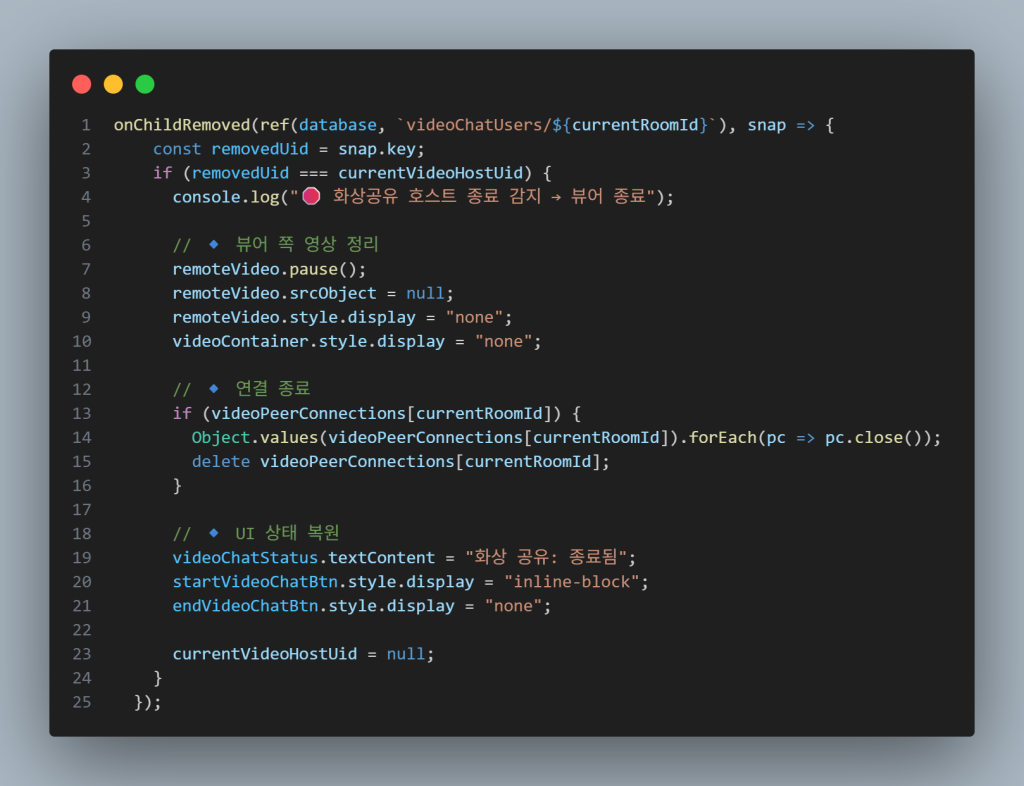1024x786 pixels.
Task: Click line number 1 in the gutter
Action: point(86,125)
